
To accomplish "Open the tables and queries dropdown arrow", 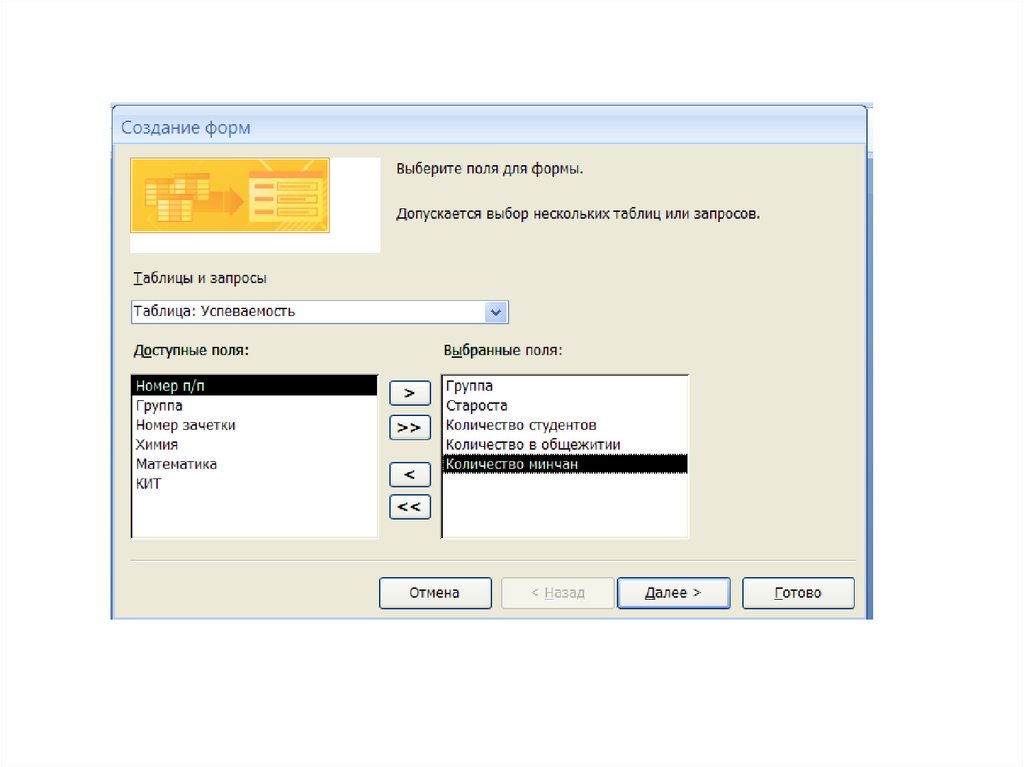I will [497, 312].
